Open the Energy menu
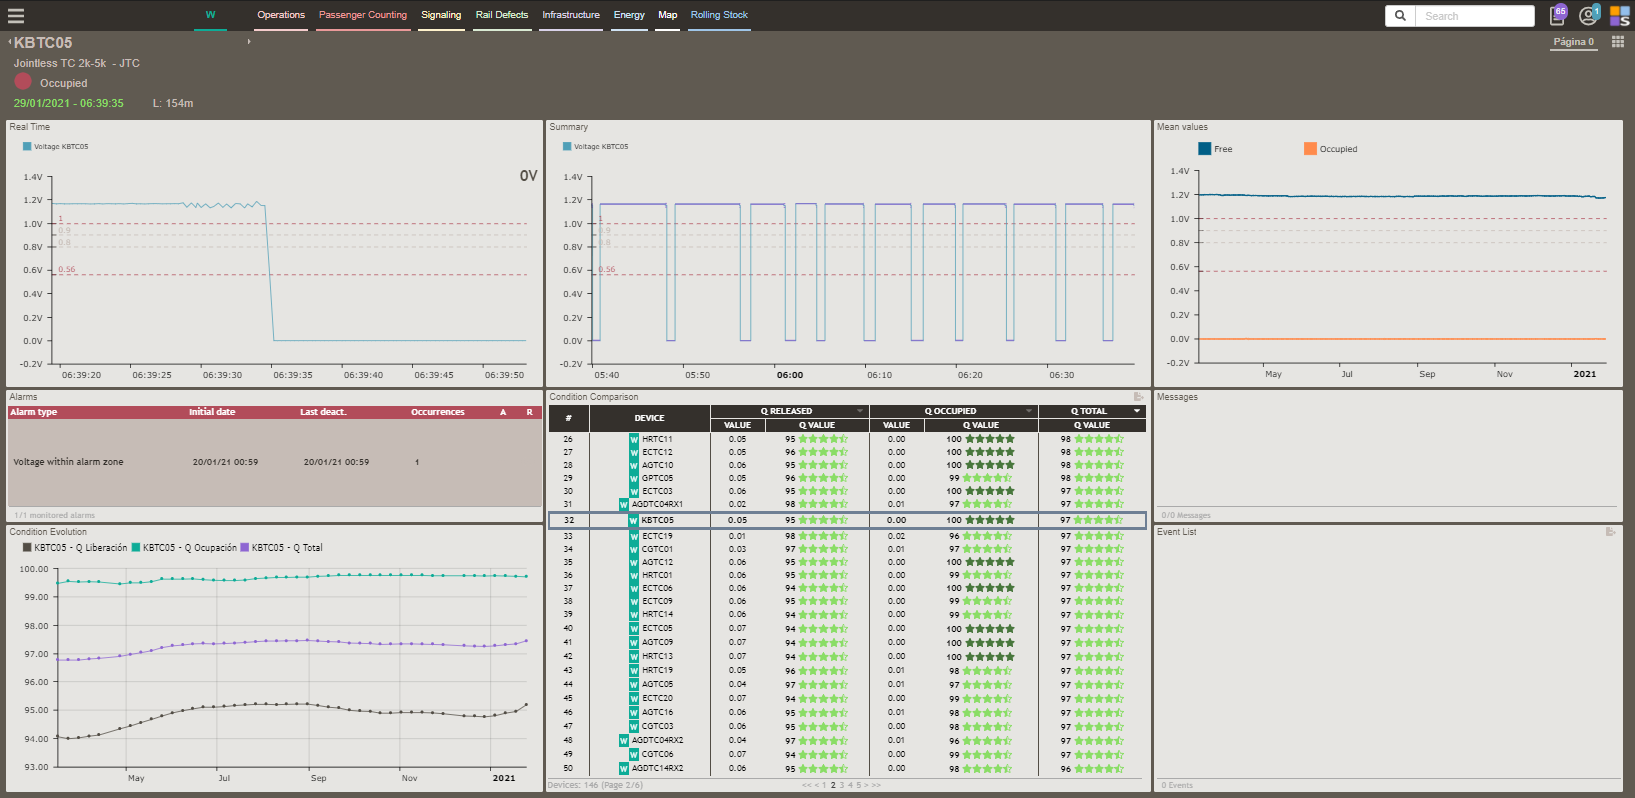 629,15
